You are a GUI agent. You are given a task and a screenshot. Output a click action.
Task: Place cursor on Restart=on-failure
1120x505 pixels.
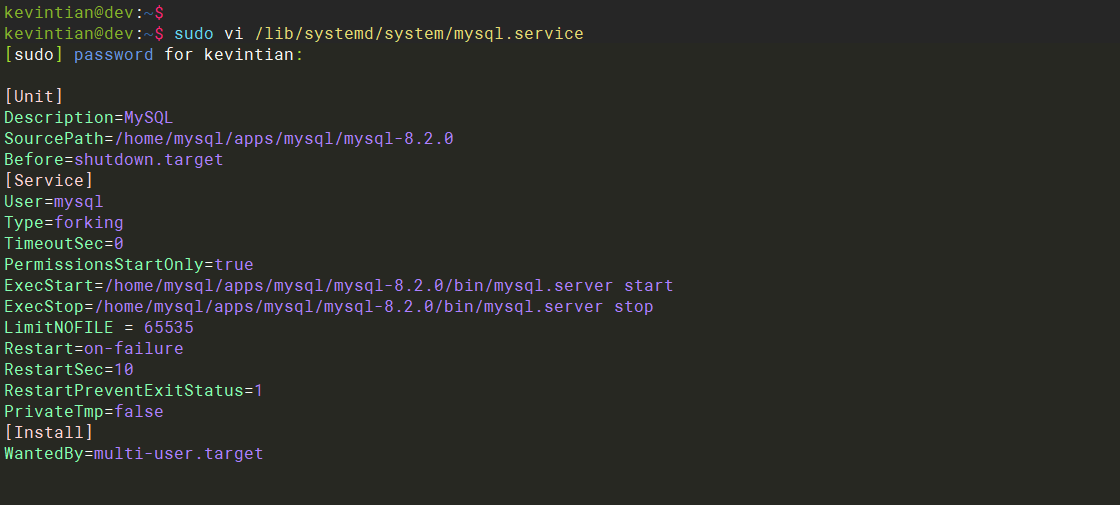coord(93,348)
